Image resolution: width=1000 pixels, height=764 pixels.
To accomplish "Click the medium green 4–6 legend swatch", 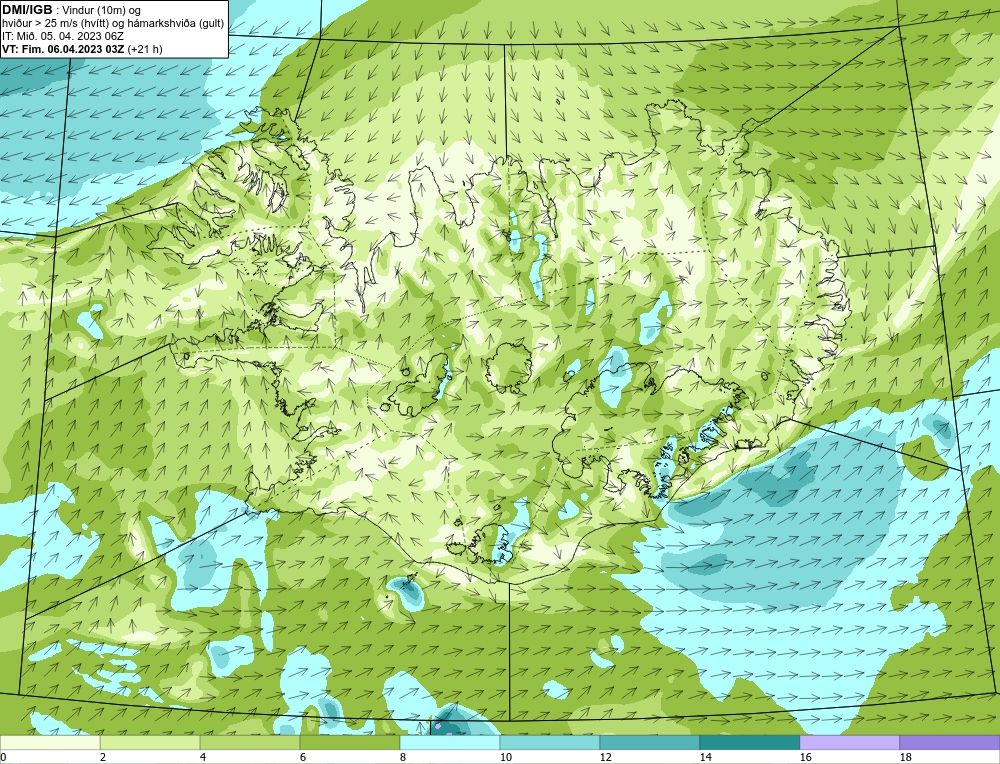I will coord(250,742).
